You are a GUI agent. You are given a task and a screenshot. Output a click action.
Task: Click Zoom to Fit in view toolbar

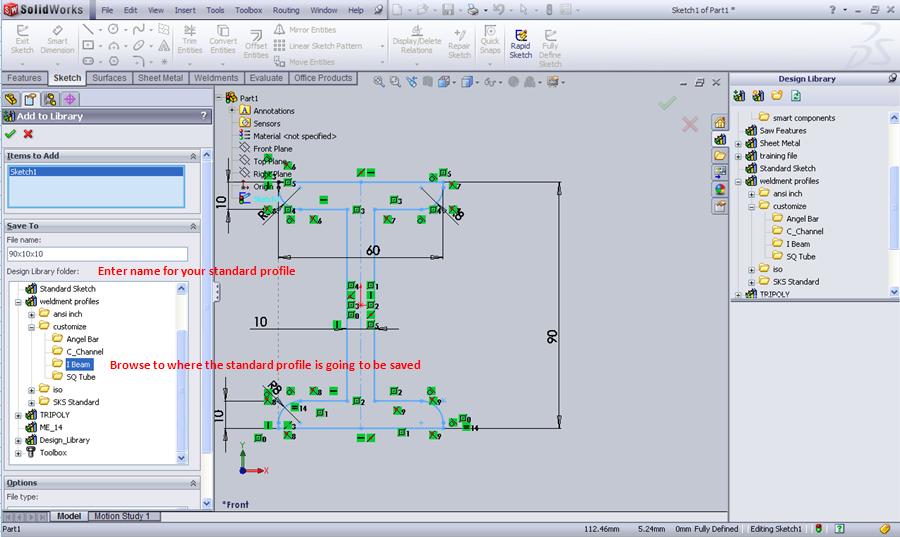378,82
